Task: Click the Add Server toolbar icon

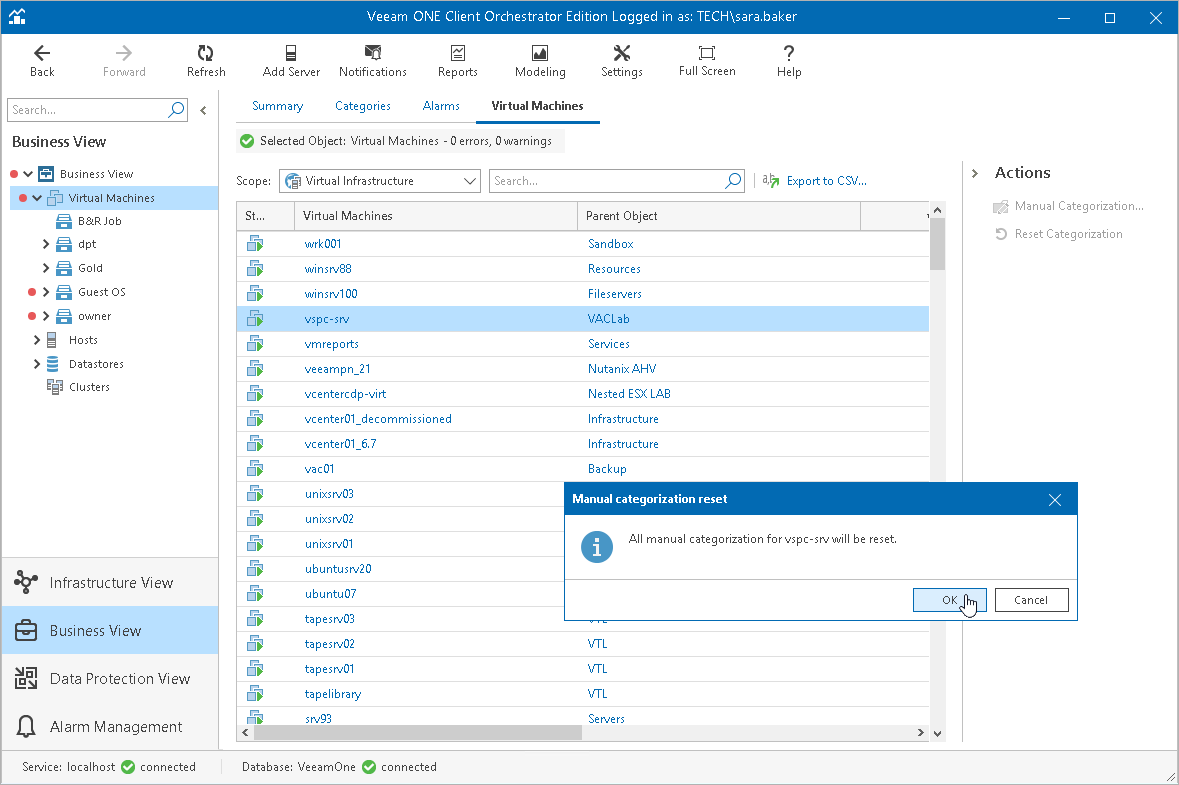Action: coord(290,61)
